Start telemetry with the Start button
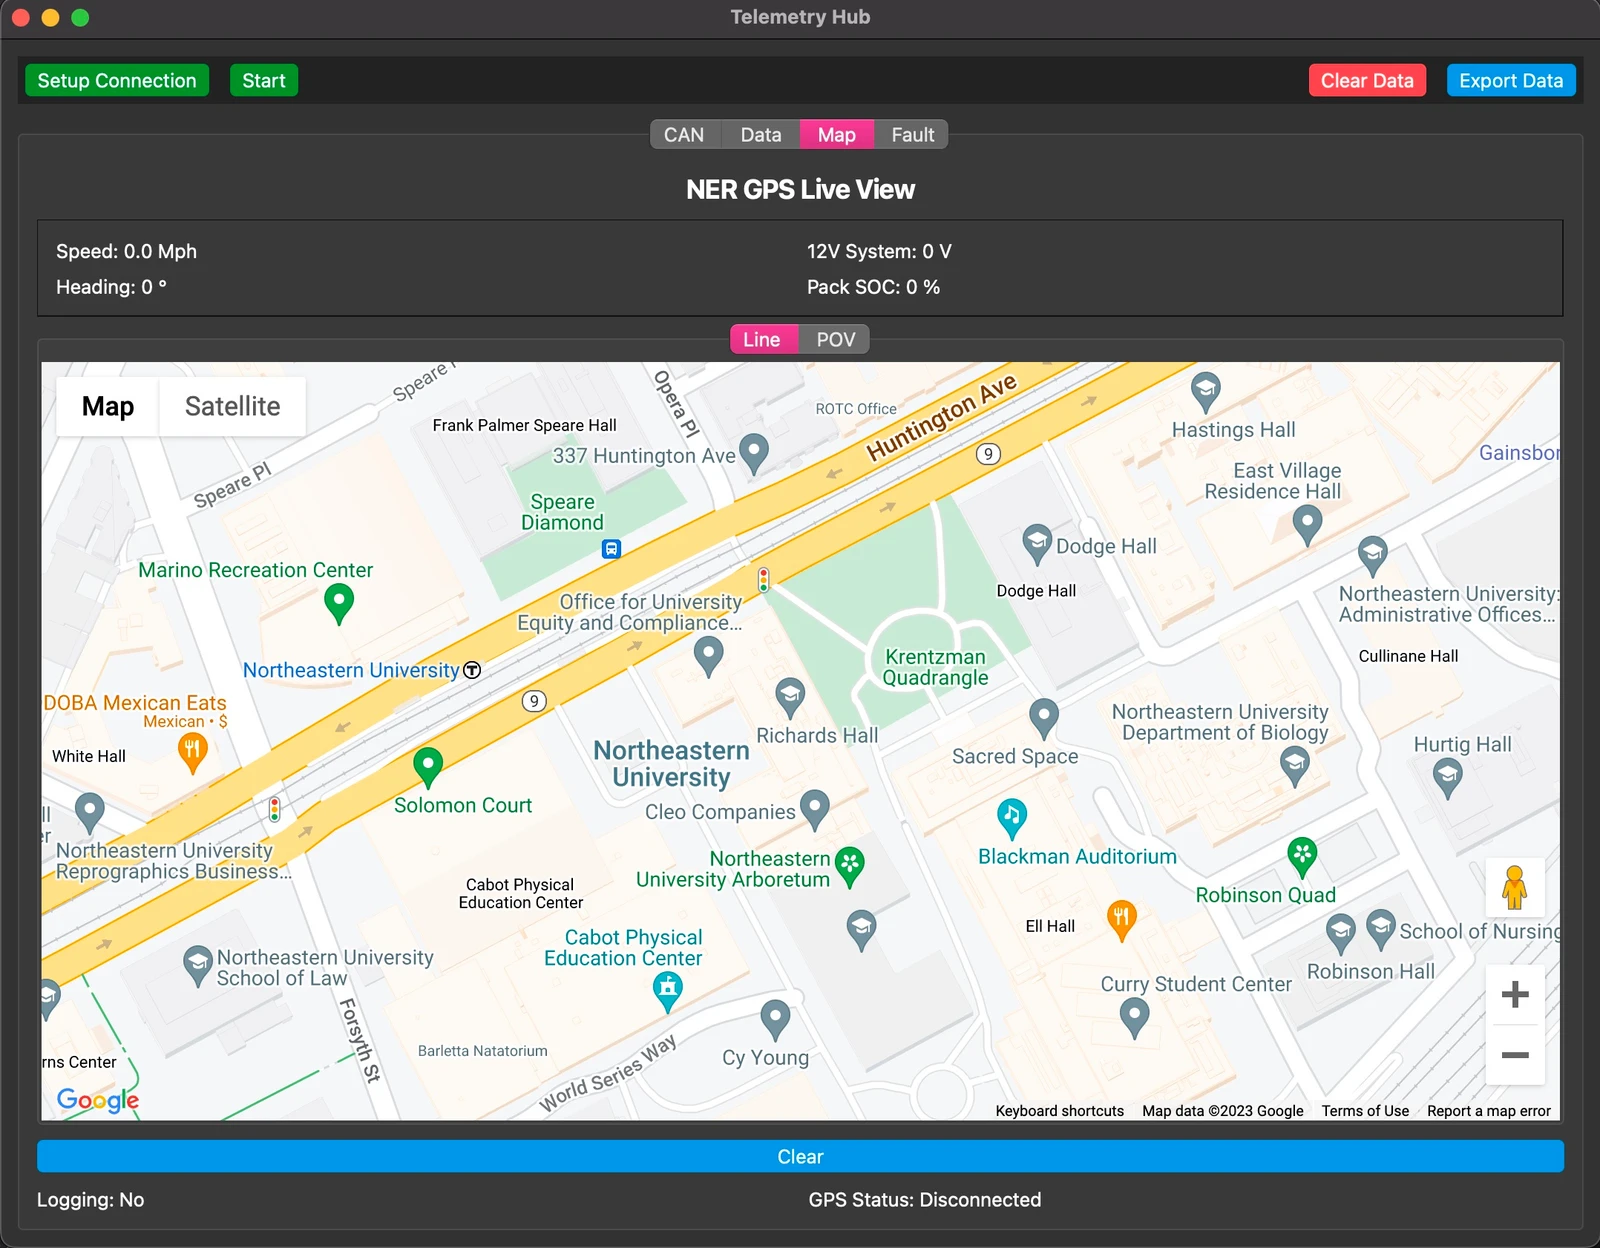The width and height of the screenshot is (1600, 1248). click(264, 81)
